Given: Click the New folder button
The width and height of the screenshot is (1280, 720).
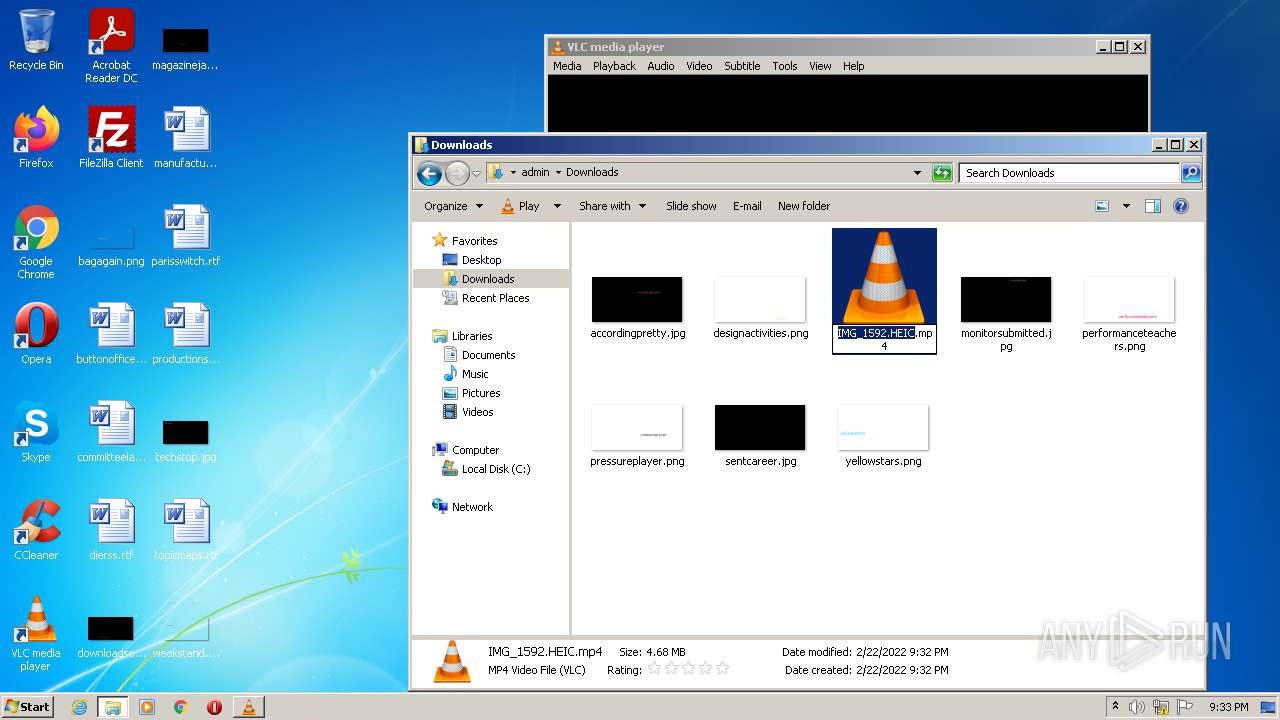Looking at the screenshot, I should tap(804, 206).
